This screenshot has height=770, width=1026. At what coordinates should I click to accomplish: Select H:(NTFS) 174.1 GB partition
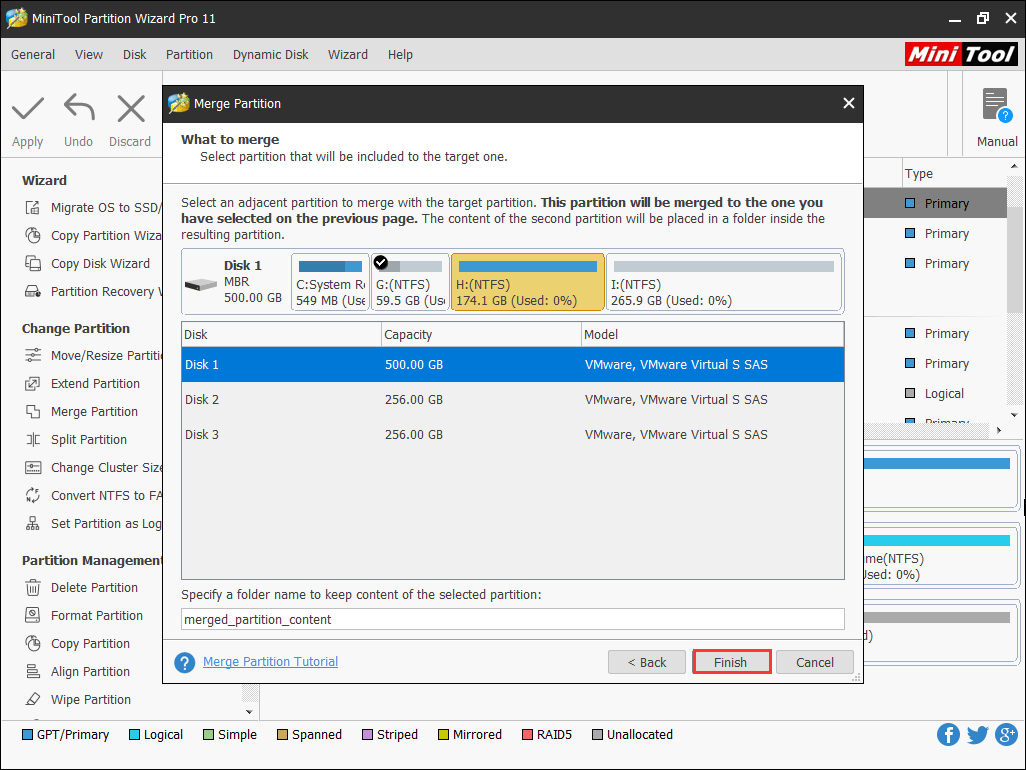[x=528, y=282]
